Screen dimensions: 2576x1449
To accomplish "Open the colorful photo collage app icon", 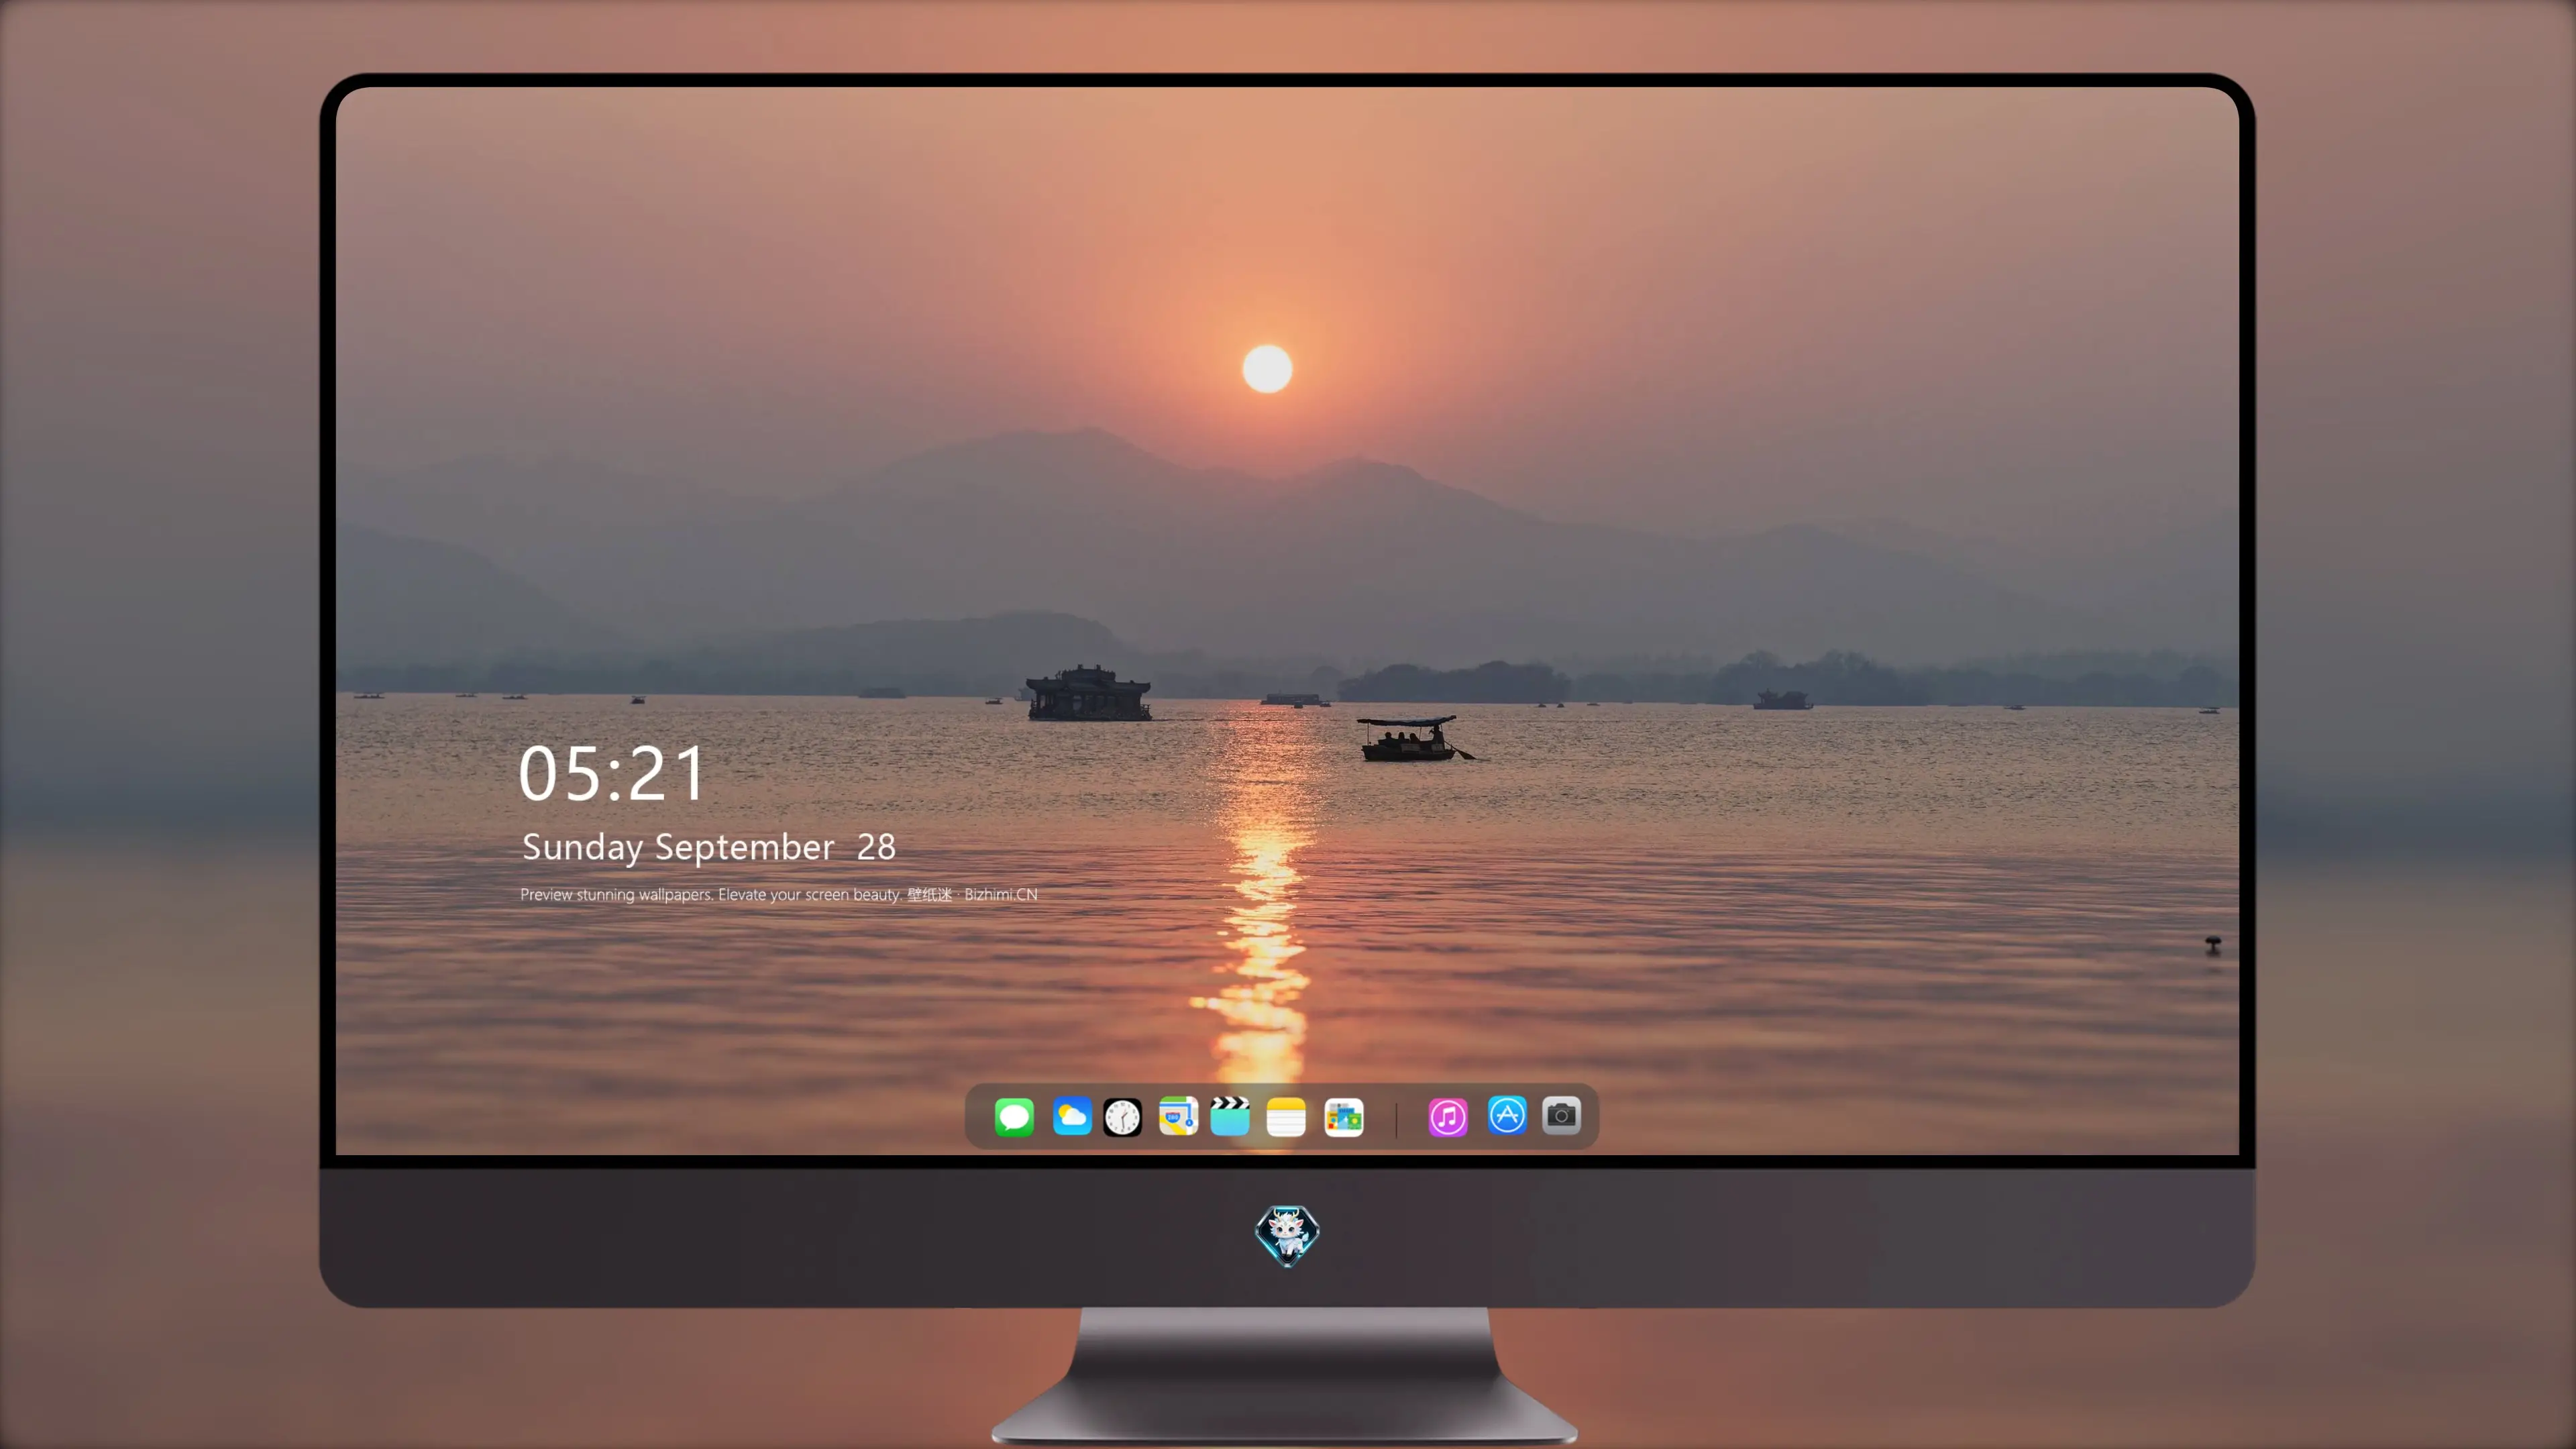I will (1344, 1117).
